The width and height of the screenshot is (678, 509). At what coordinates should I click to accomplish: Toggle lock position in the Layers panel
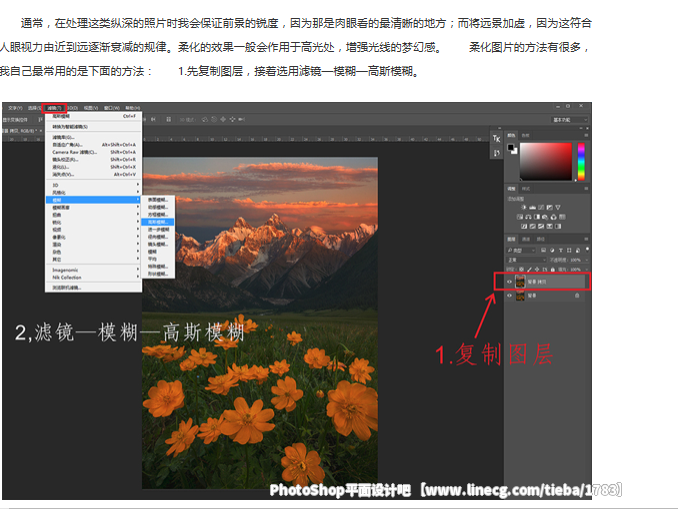537,269
